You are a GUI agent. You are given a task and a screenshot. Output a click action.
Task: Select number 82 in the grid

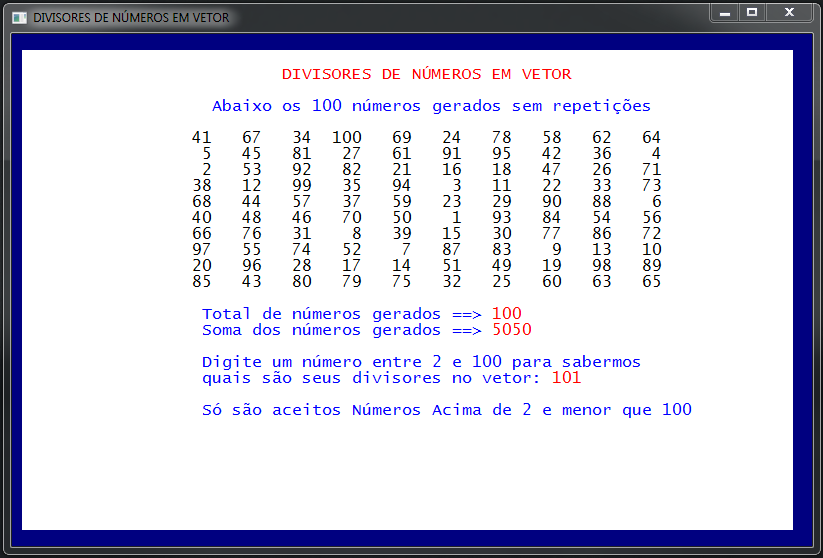click(x=352, y=170)
